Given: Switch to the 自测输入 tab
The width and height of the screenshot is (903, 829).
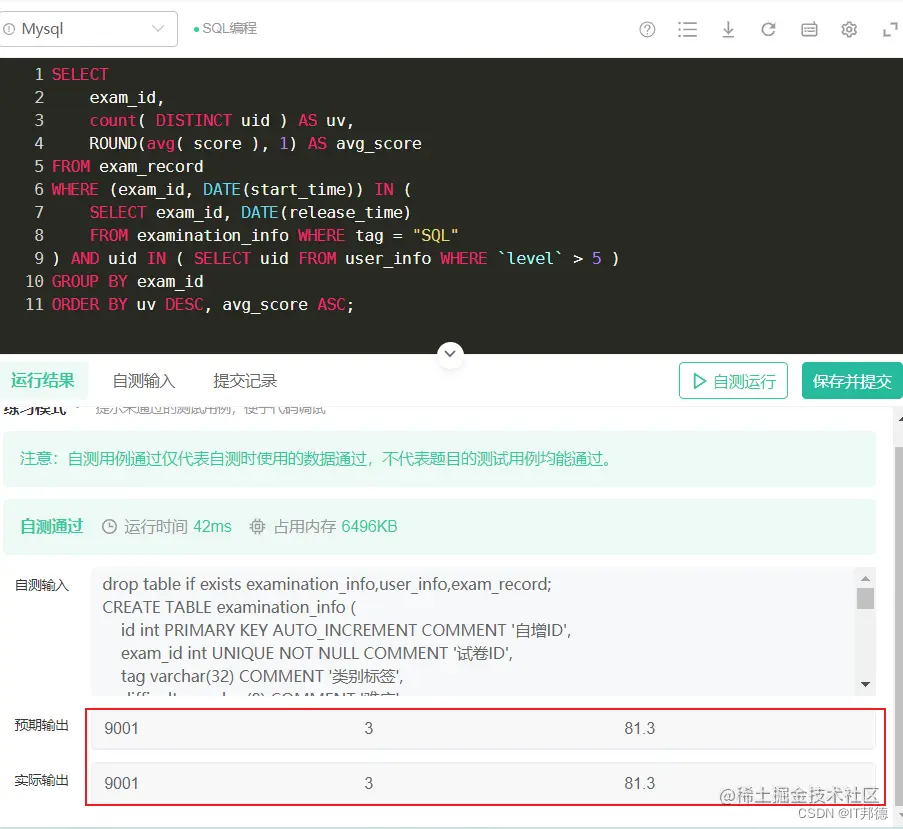Looking at the screenshot, I should [x=143, y=381].
